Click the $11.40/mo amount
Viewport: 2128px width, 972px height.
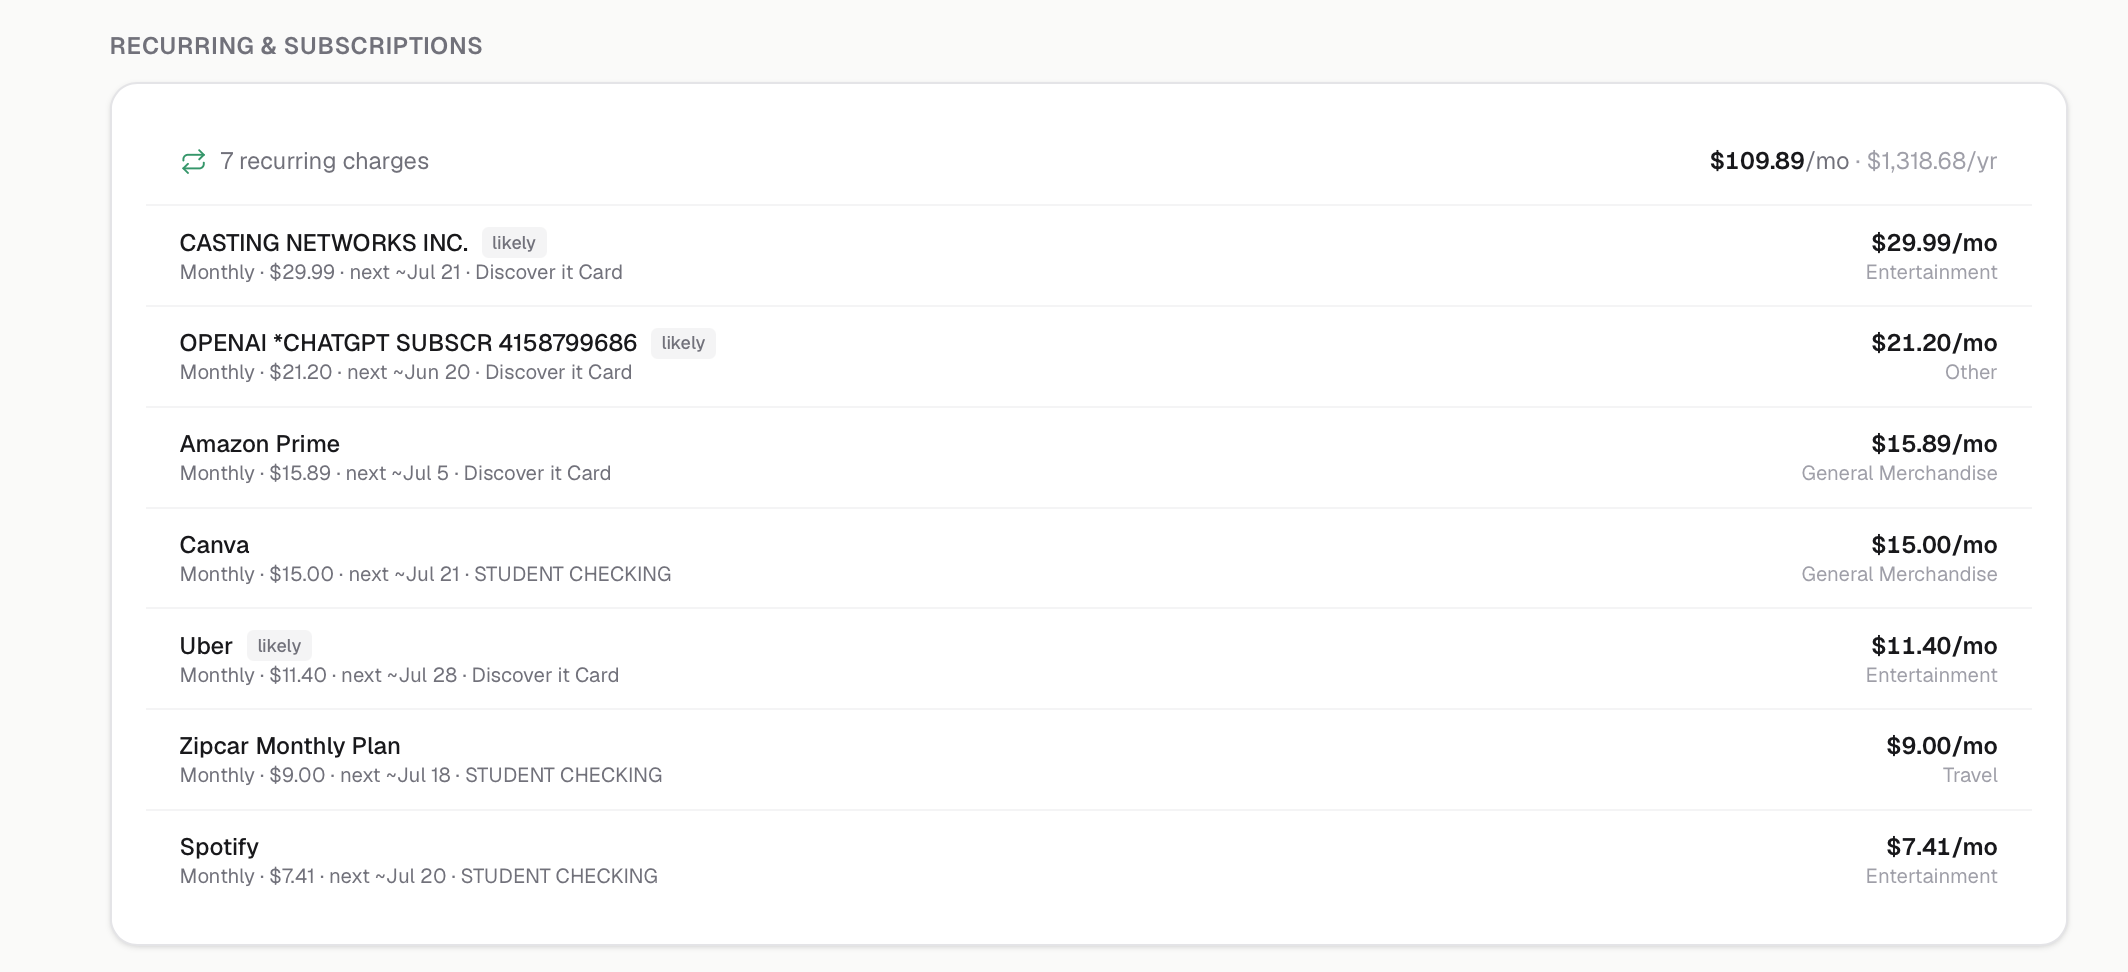pos(1934,646)
